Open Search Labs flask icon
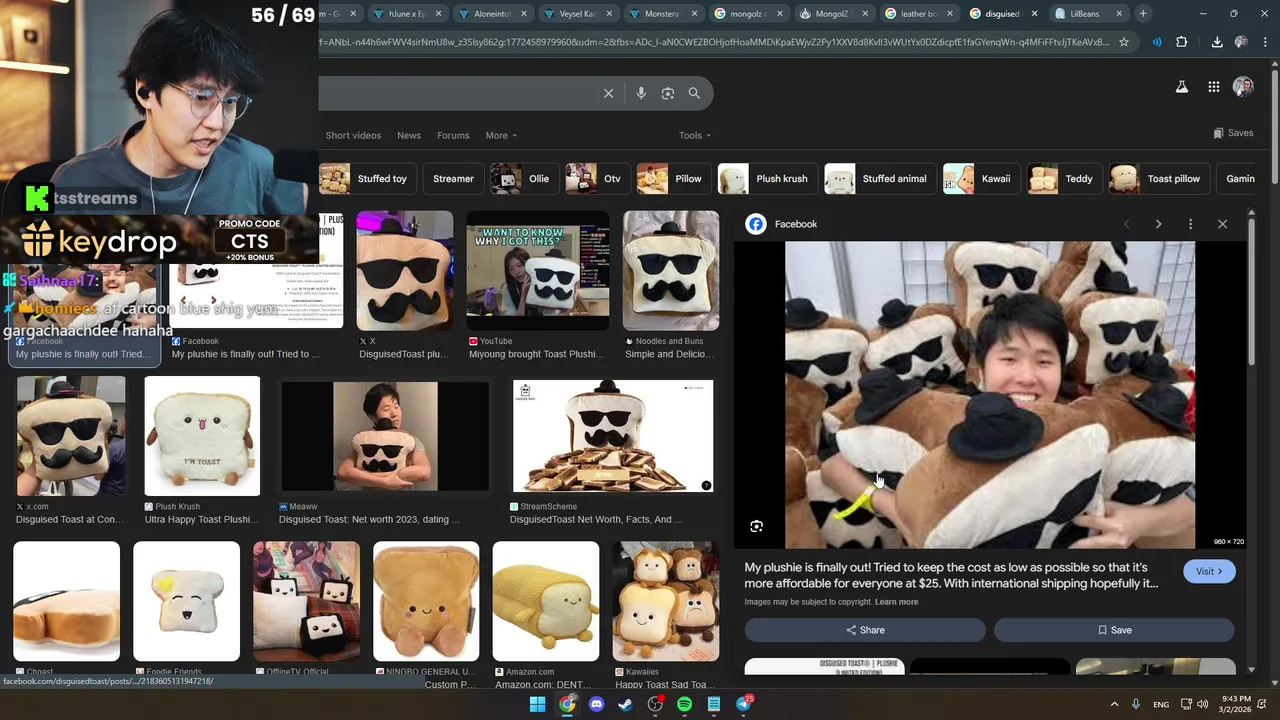Screen dimensions: 1280x720 tap(1182, 87)
